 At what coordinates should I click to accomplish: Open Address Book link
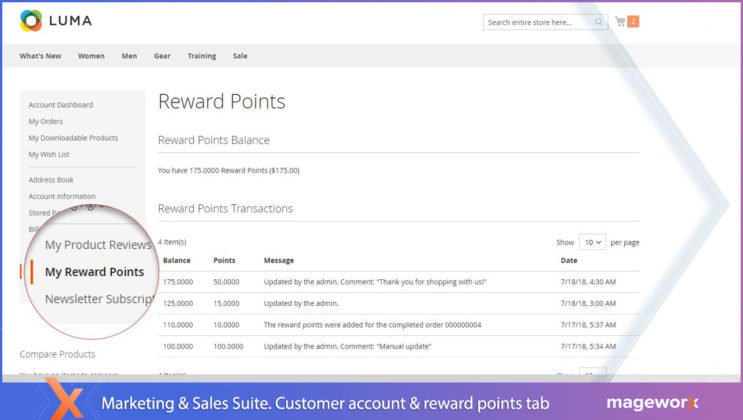51,180
